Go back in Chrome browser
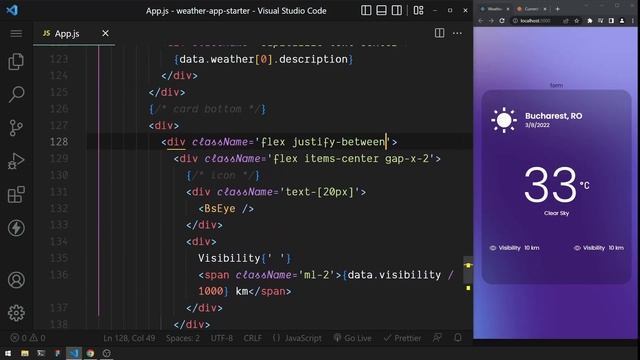The width and height of the screenshot is (640, 360). (481, 20)
